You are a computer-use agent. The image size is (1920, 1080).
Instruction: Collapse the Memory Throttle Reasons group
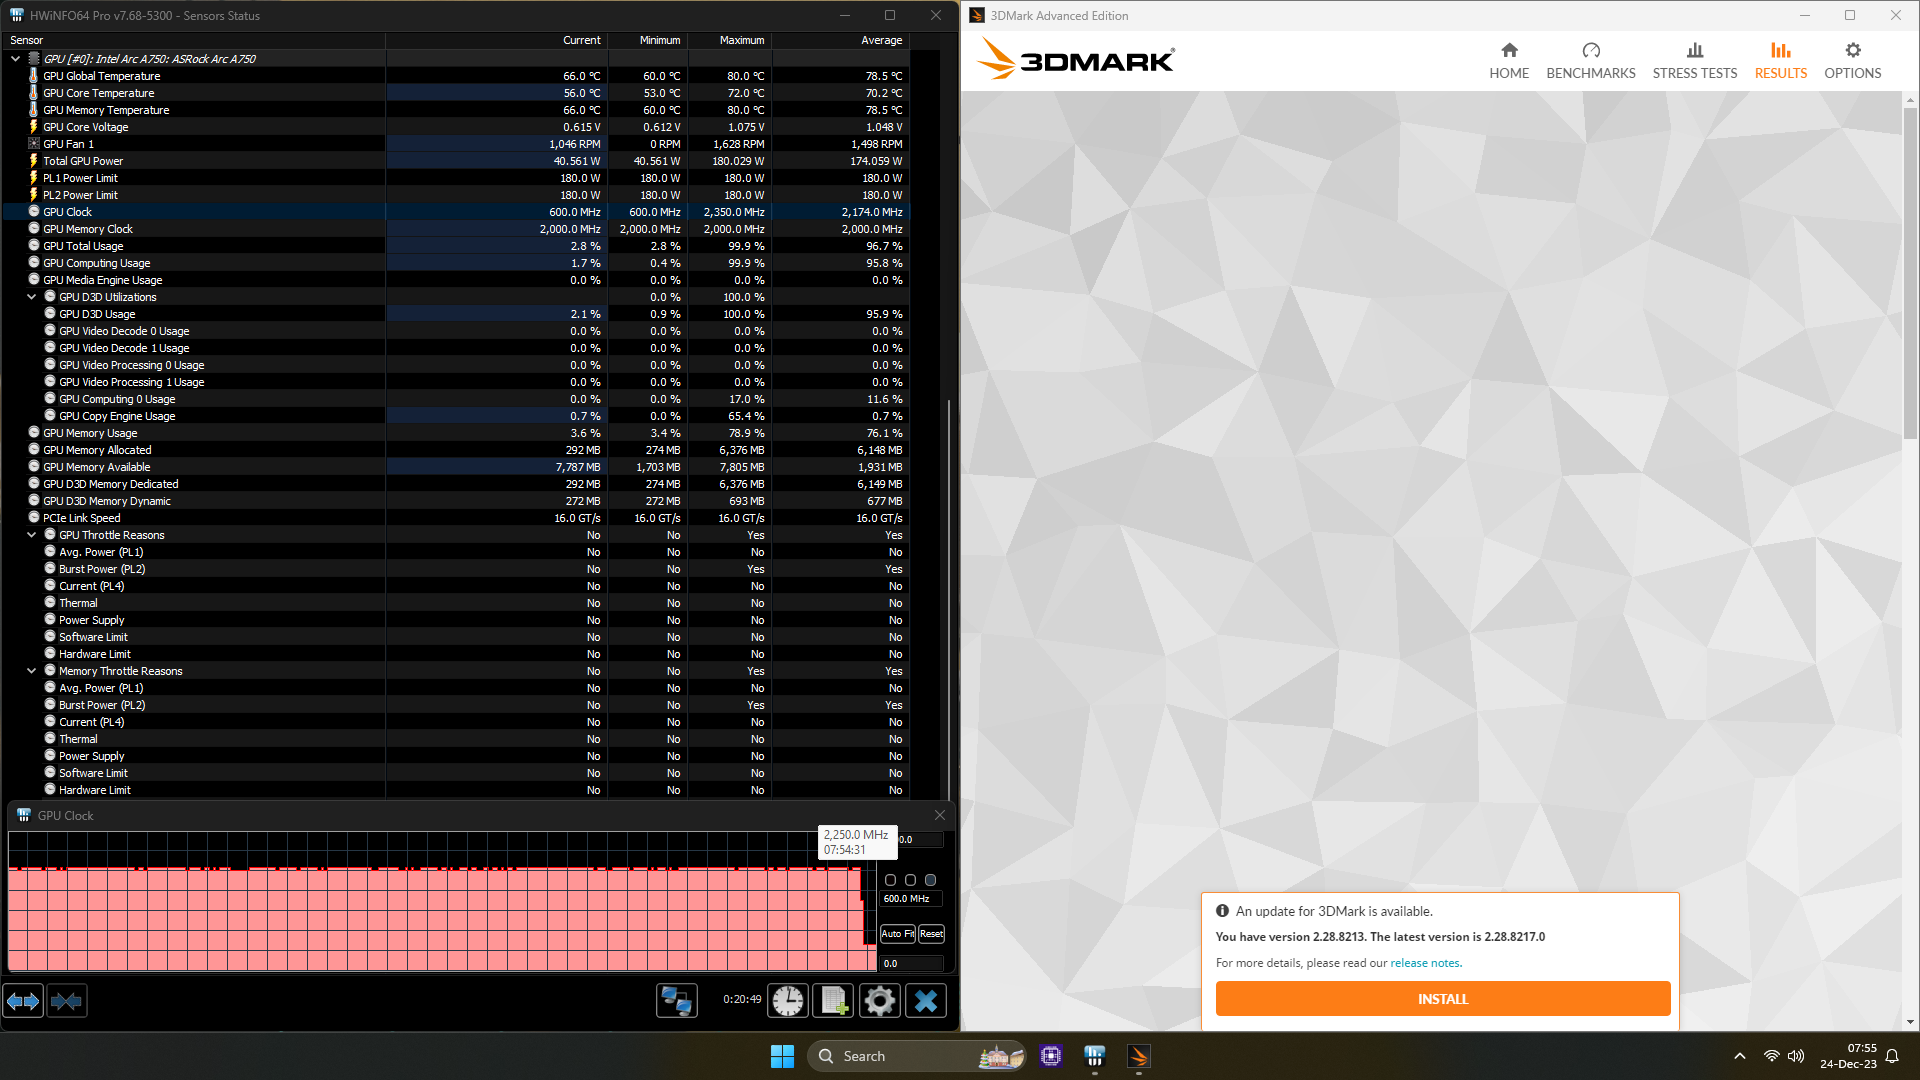tap(32, 671)
